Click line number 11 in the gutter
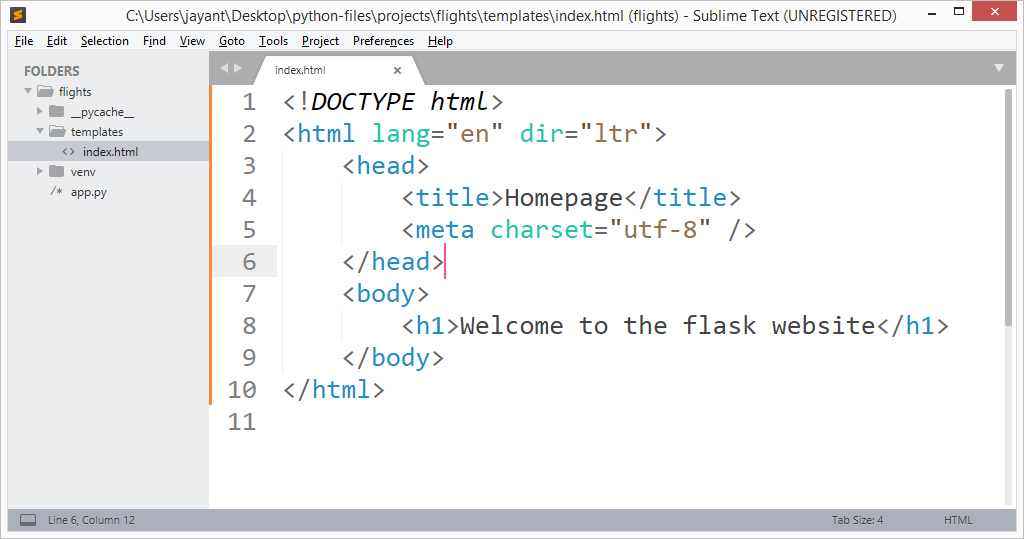The image size is (1024, 539). pyautogui.click(x=242, y=422)
